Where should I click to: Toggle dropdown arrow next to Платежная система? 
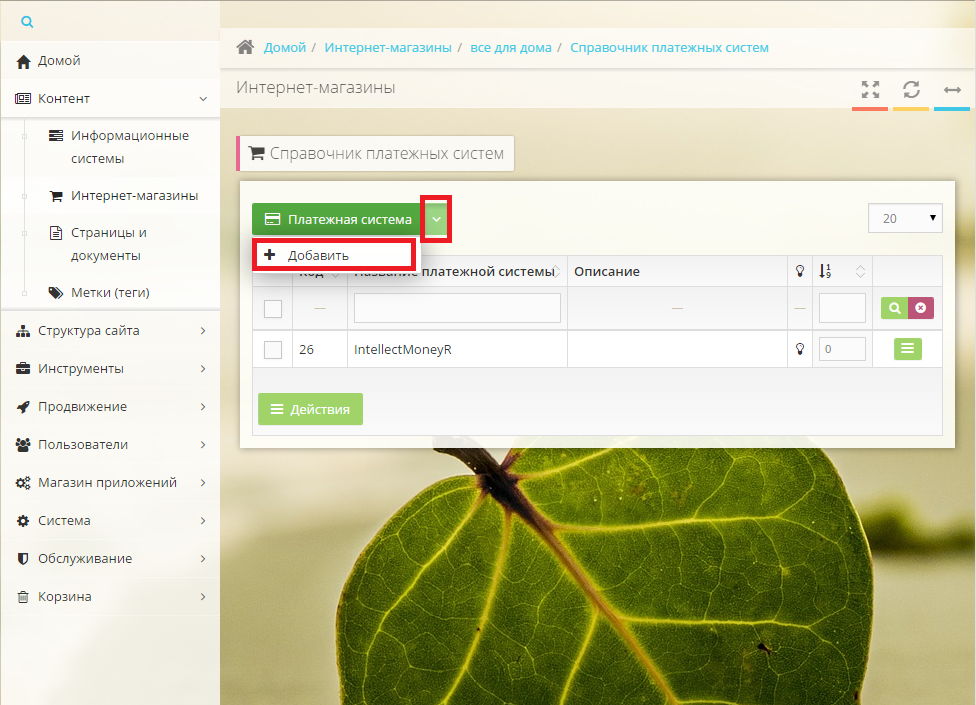click(x=436, y=219)
